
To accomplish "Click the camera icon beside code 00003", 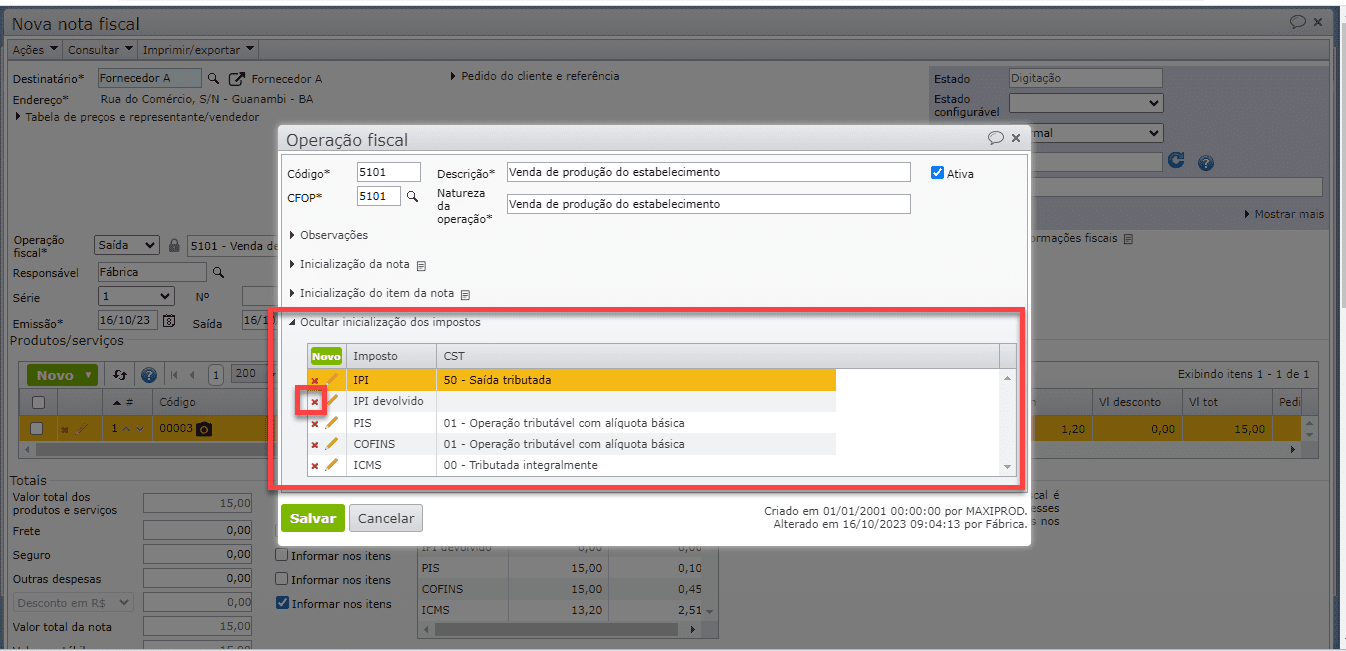I will (204, 428).
